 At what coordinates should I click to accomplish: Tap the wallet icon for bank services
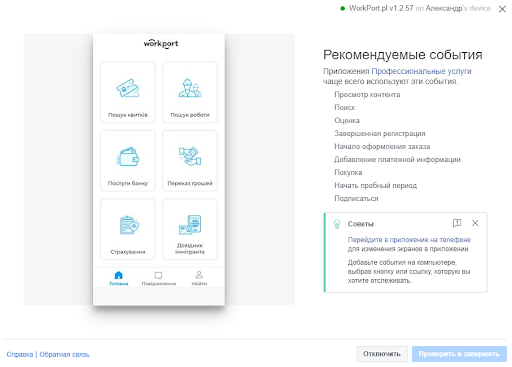[128, 157]
